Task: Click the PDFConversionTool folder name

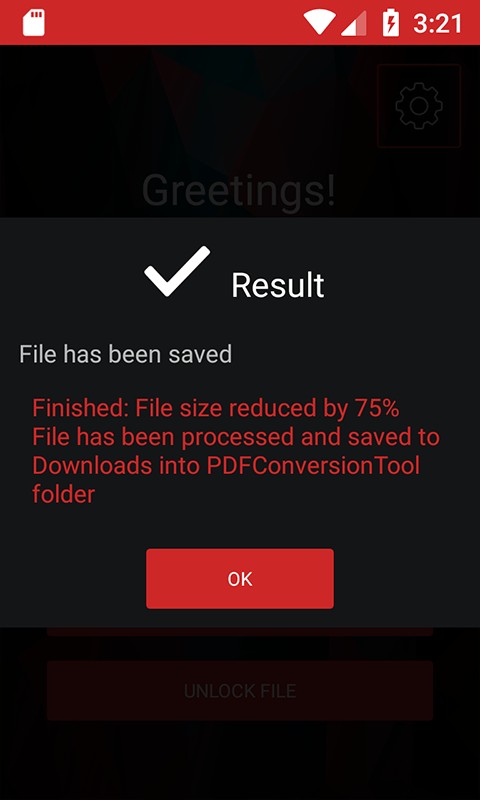Action: pos(313,466)
